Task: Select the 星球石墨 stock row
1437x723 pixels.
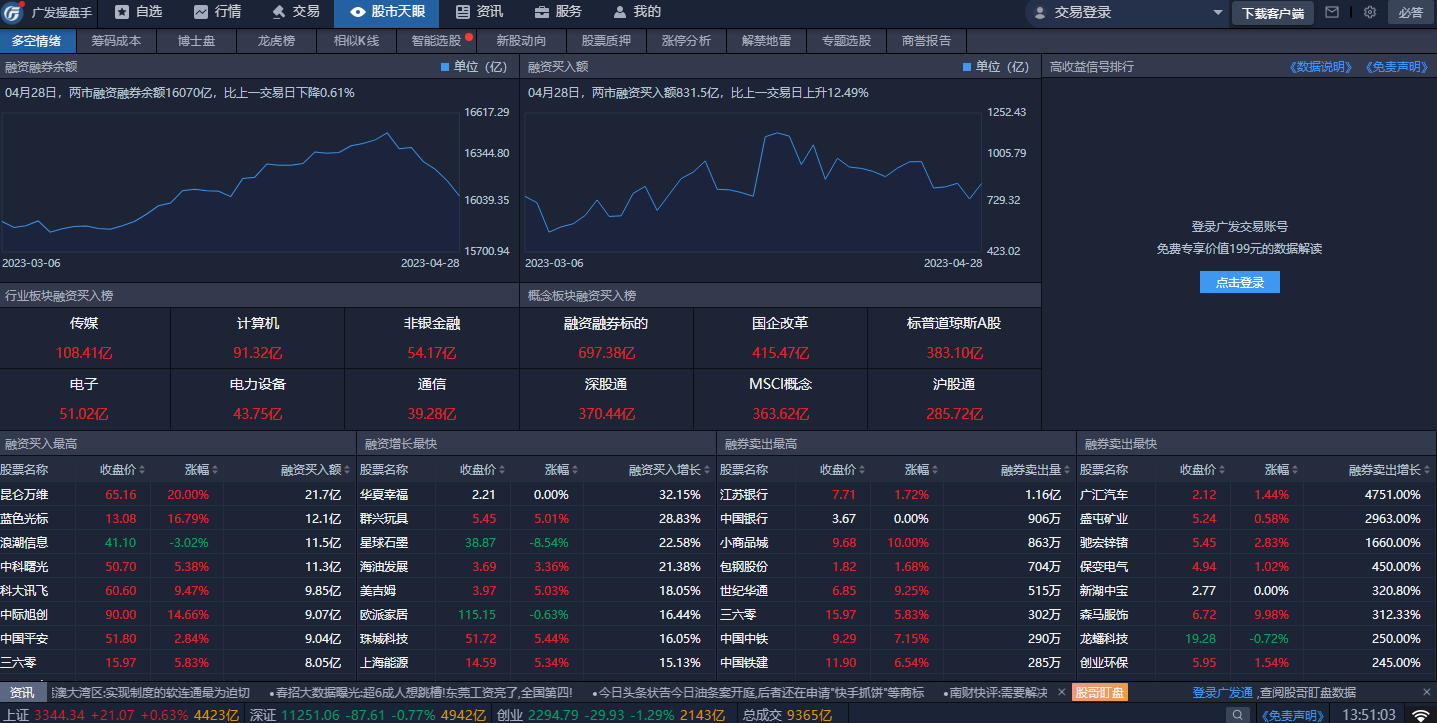Action: pyautogui.click(x=537, y=542)
